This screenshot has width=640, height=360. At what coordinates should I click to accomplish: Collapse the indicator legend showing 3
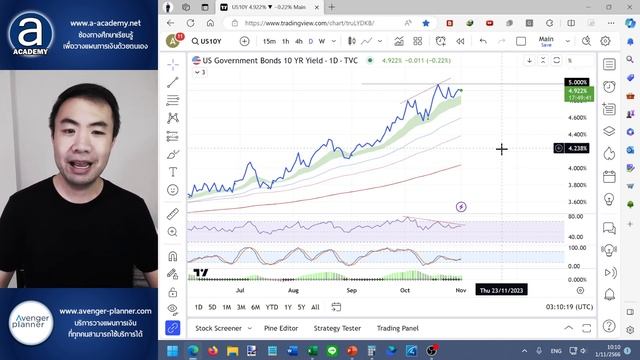click(x=200, y=72)
